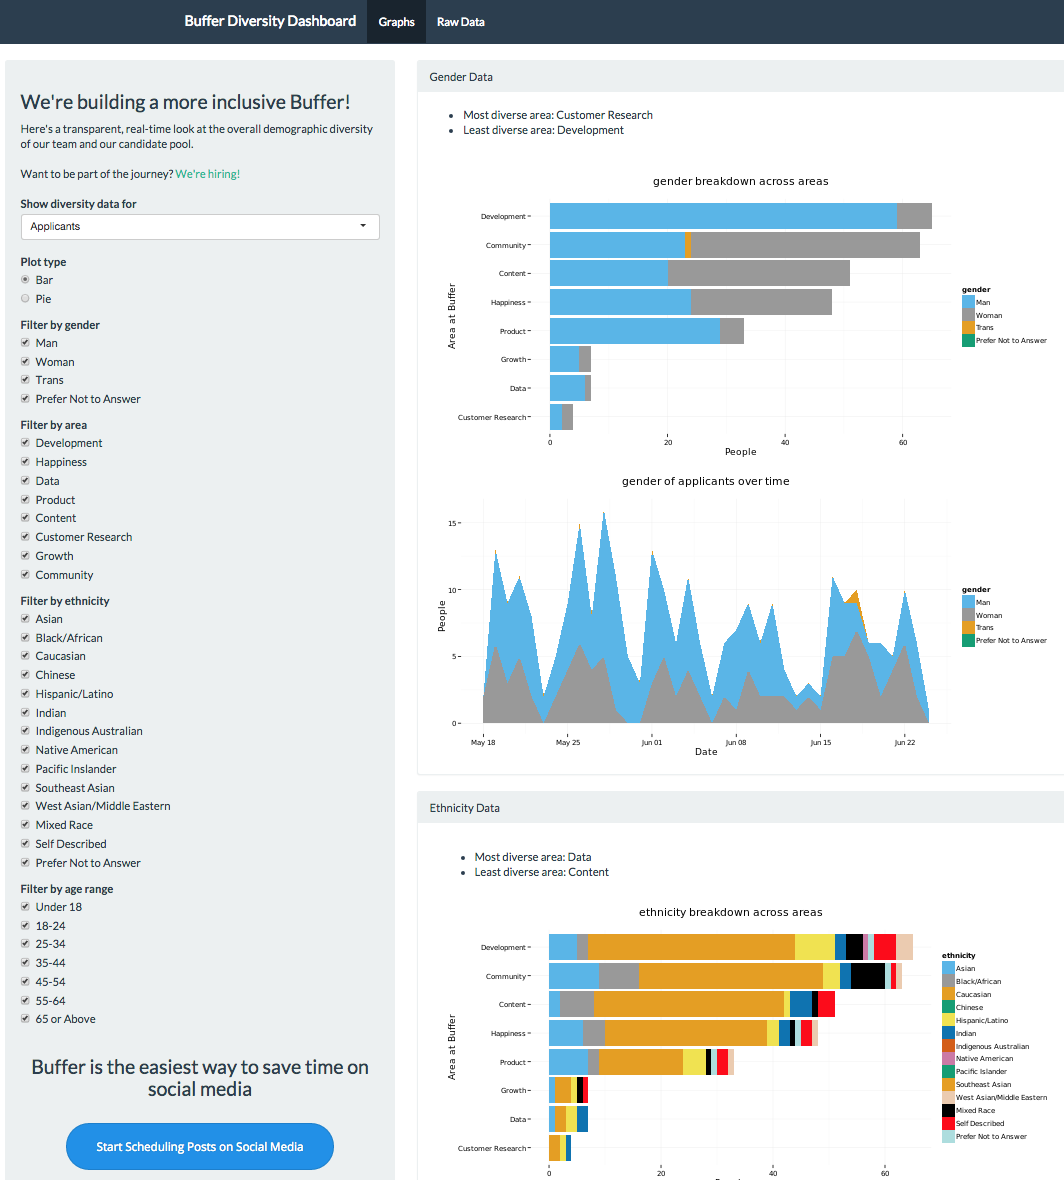1064x1180 pixels.
Task: Toggle the Black/African checkbox
Action: coord(26,637)
